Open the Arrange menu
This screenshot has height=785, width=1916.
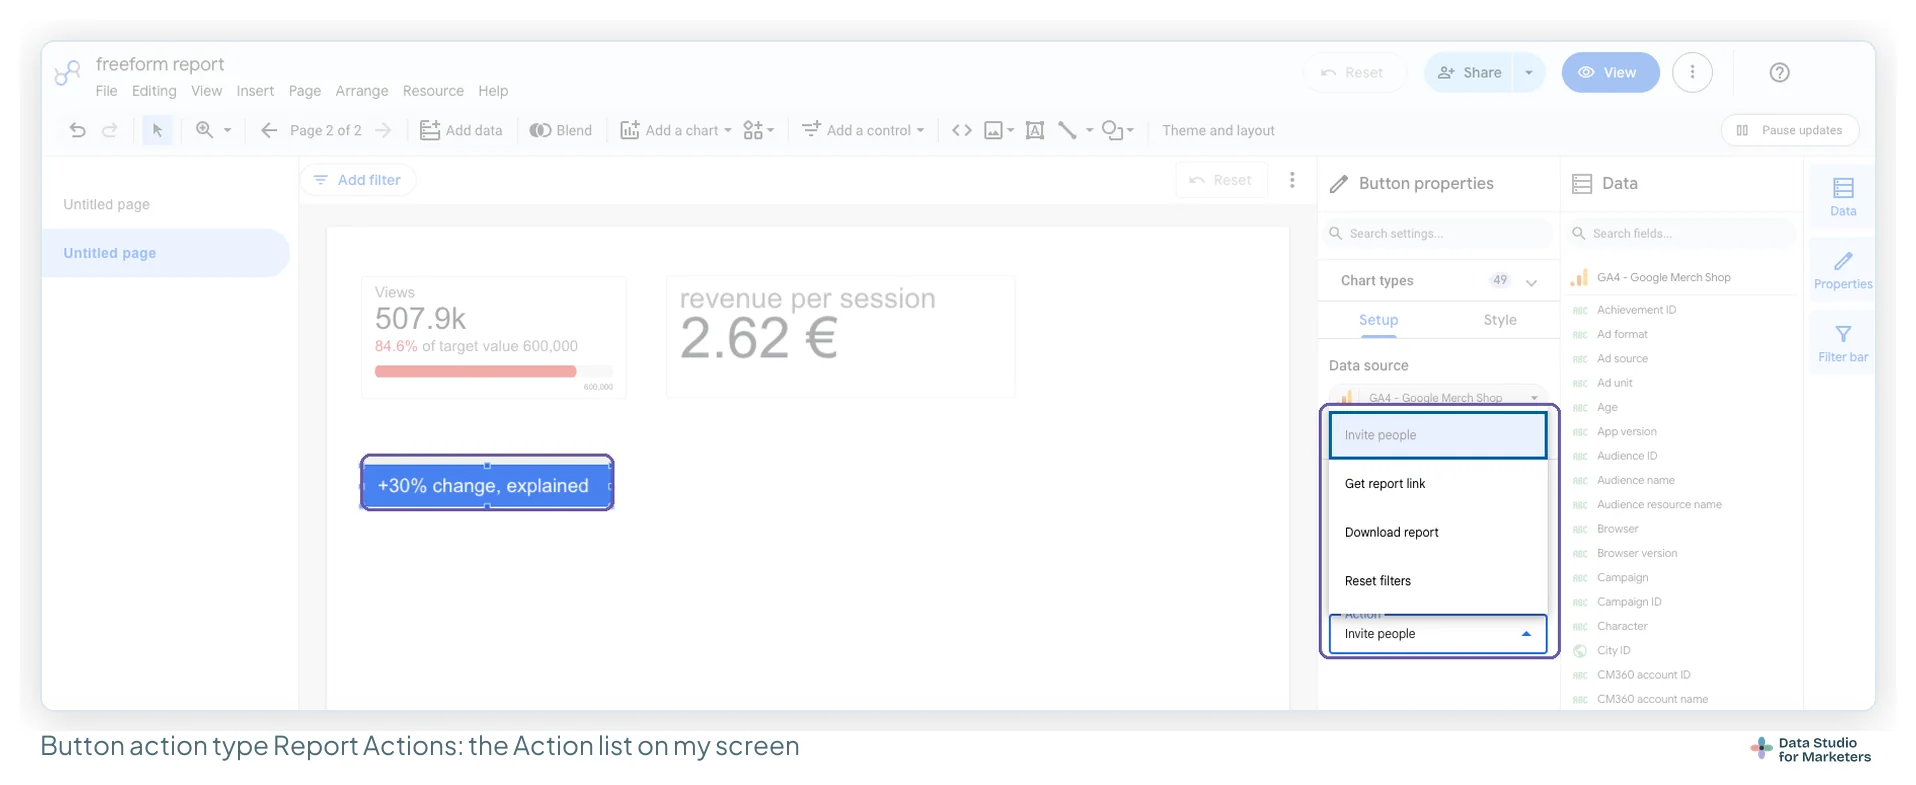point(362,91)
